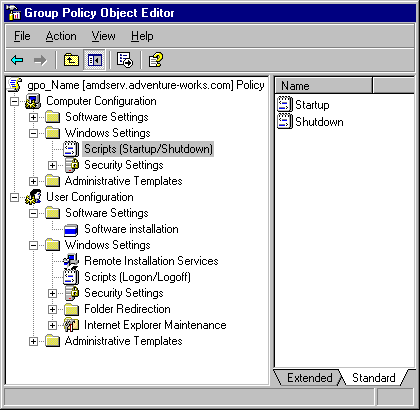
Task: Expand the Folder Redirection node
Action: (x=52, y=309)
